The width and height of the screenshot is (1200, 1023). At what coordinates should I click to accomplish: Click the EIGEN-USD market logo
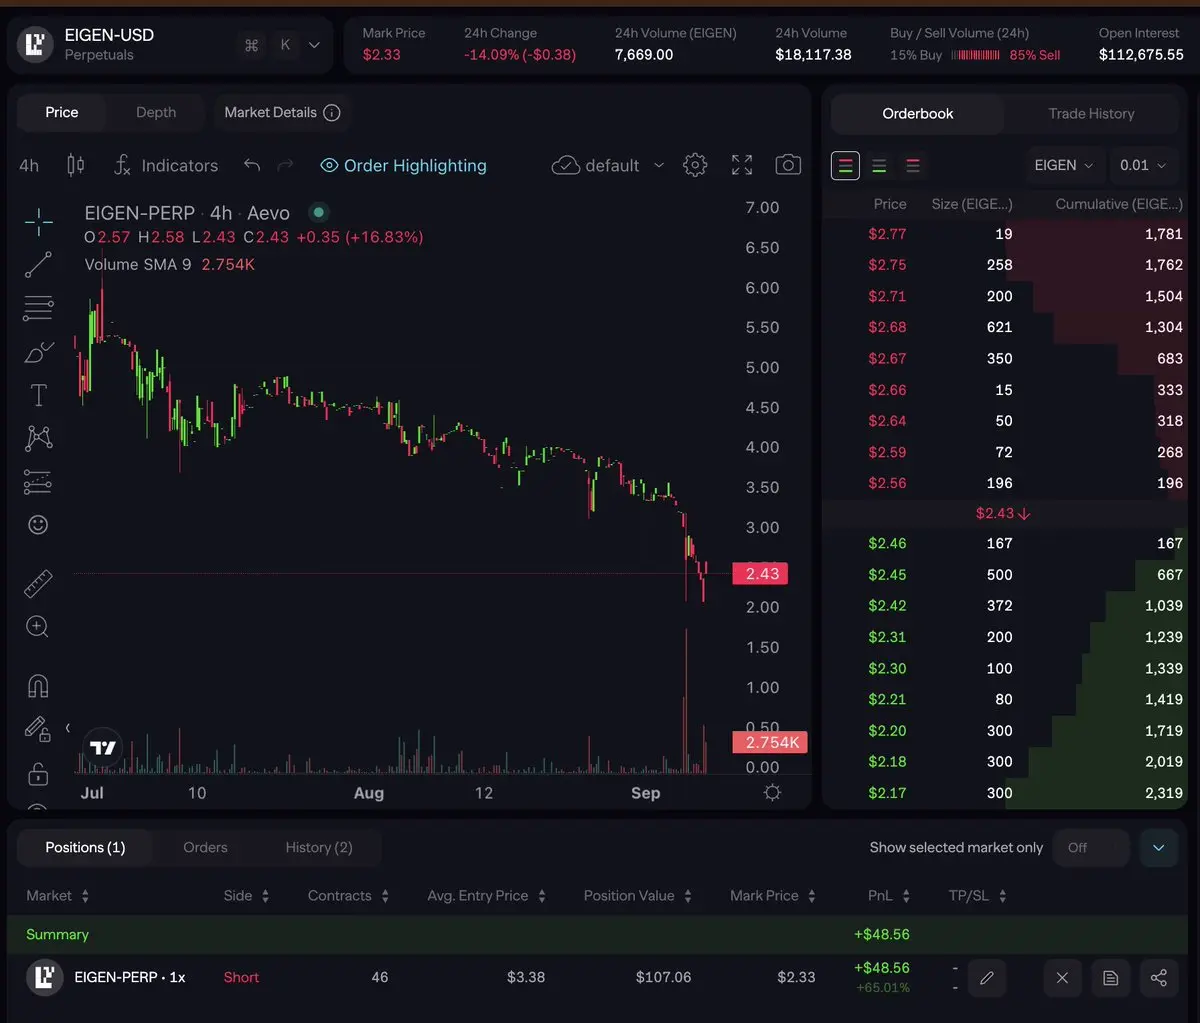pyautogui.click(x=36, y=44)
